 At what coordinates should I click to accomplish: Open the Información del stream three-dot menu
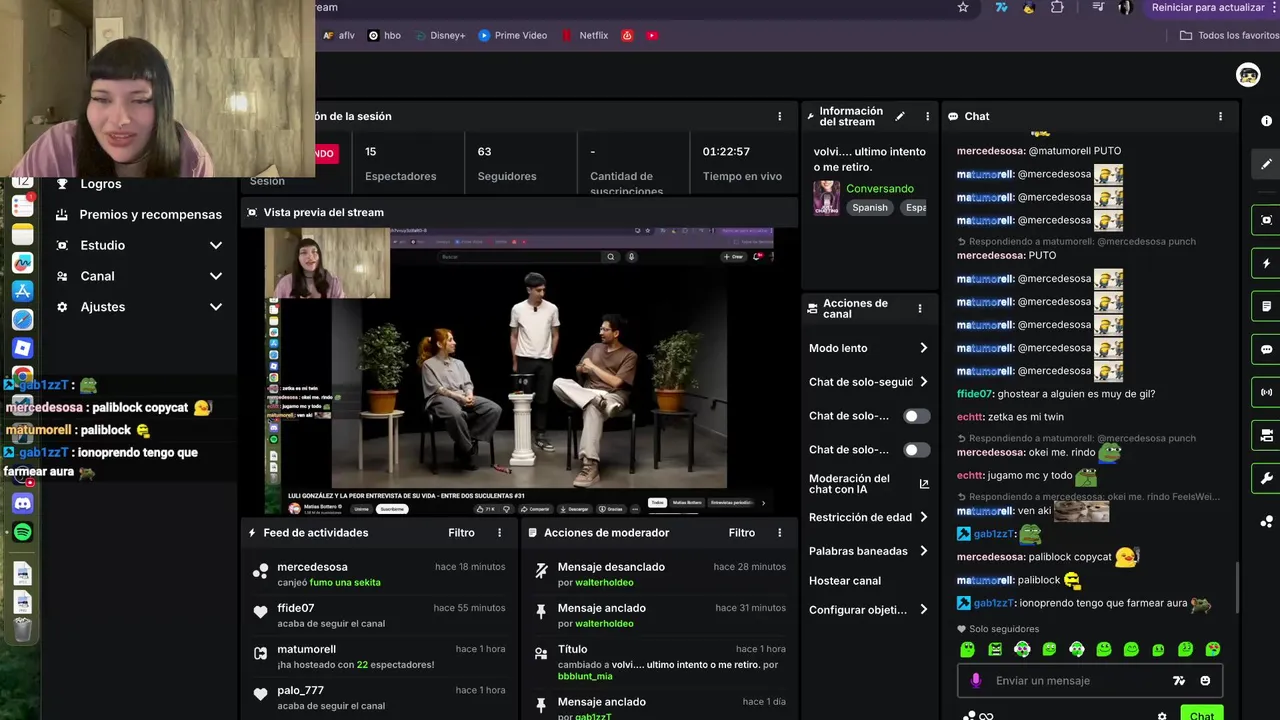pos(927,116)
